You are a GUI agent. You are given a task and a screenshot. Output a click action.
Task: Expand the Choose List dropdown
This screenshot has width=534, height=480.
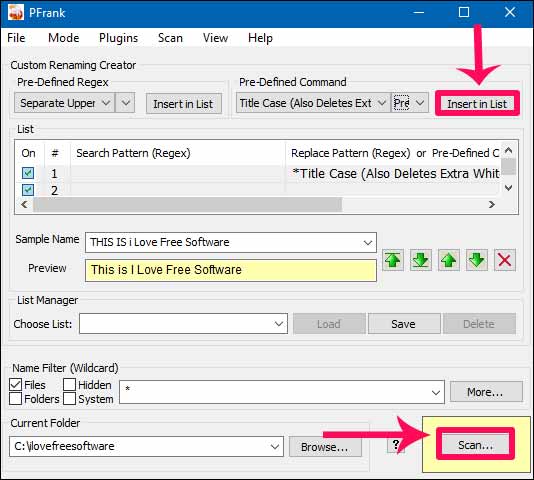279,324
